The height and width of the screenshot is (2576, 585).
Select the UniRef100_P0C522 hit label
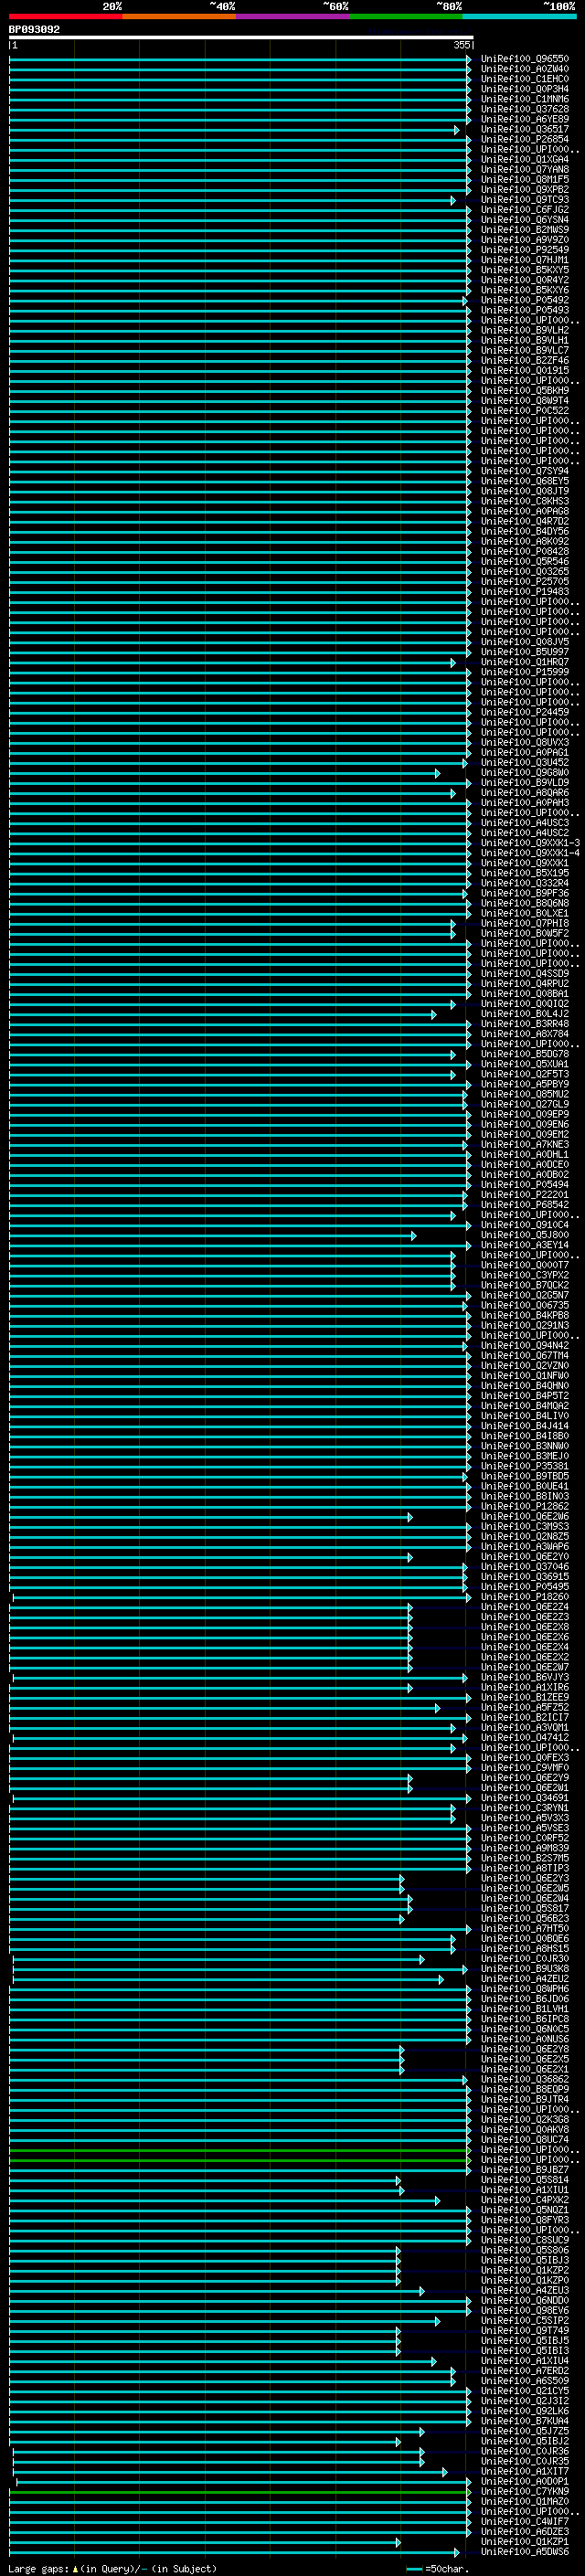point(524,411)
